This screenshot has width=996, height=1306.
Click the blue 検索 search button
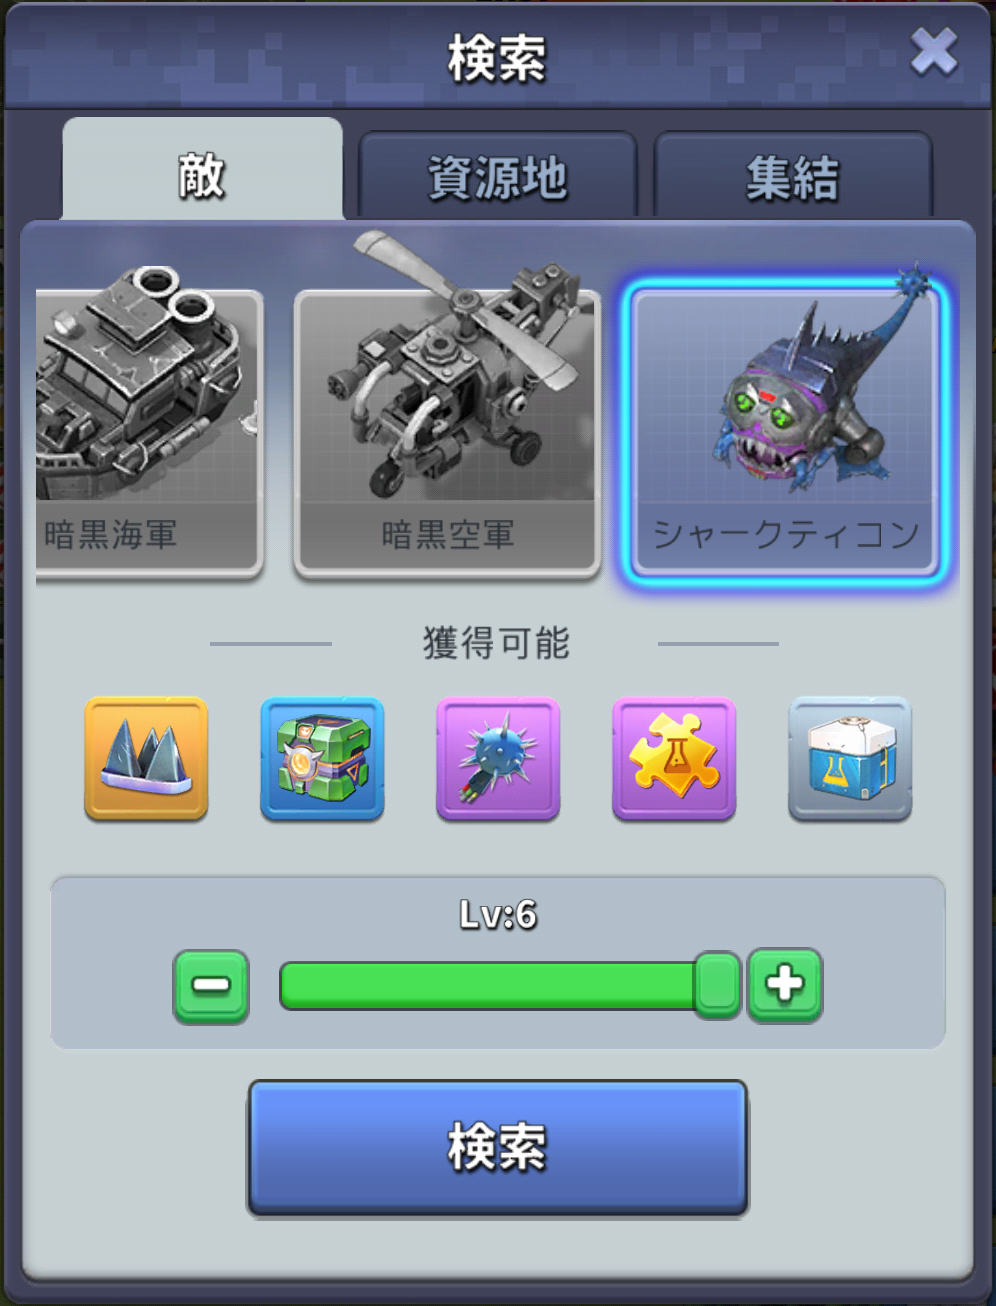498,1147
